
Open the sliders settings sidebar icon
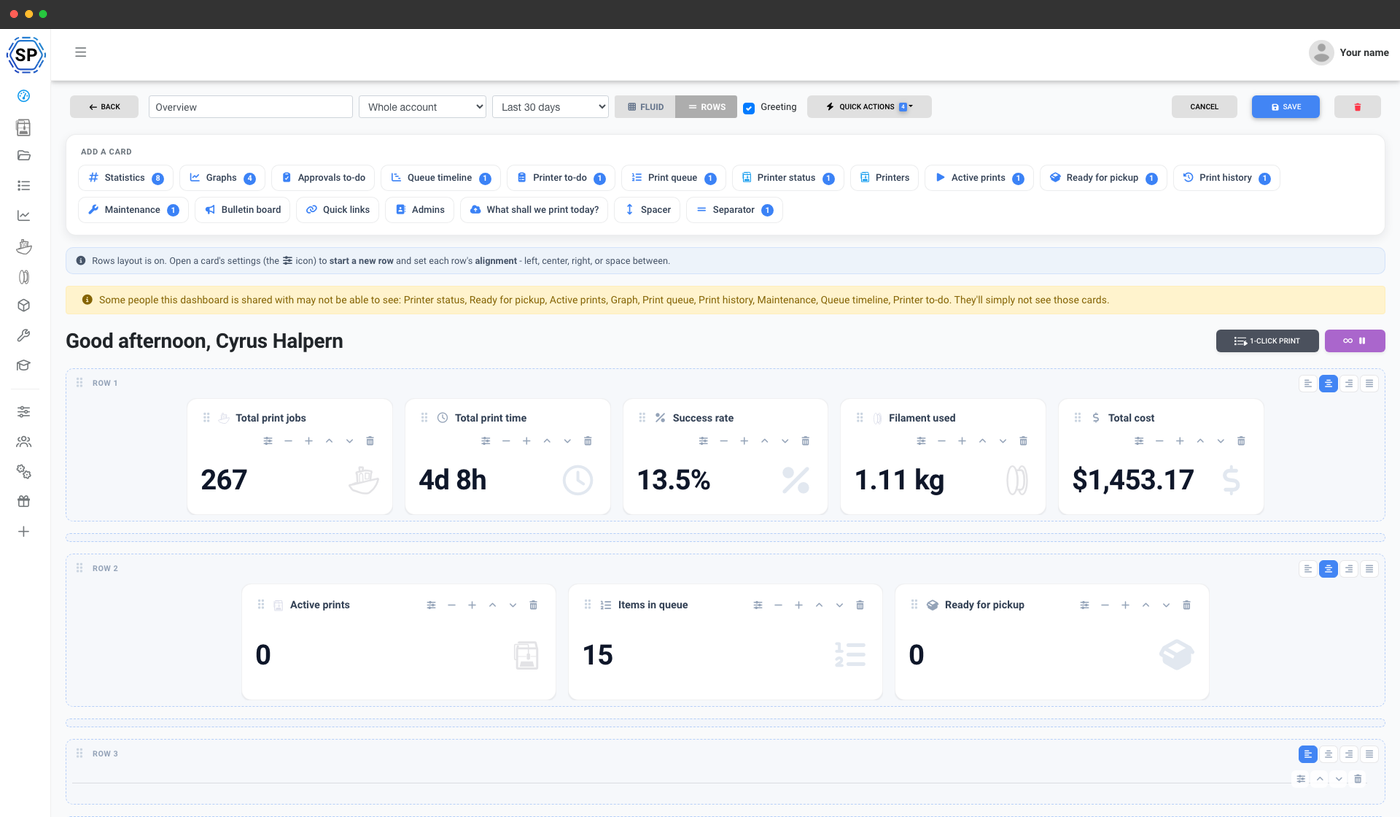point(24,411)
